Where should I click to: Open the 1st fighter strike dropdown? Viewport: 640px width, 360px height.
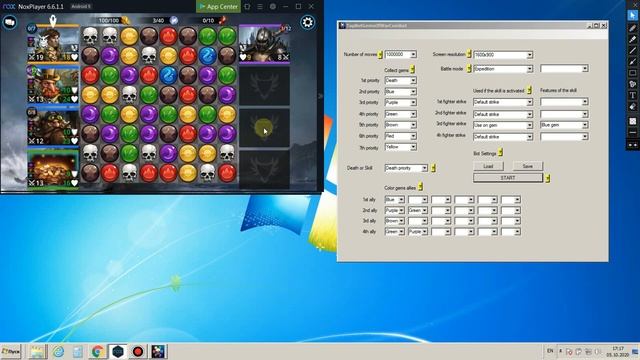pos(503,102)
